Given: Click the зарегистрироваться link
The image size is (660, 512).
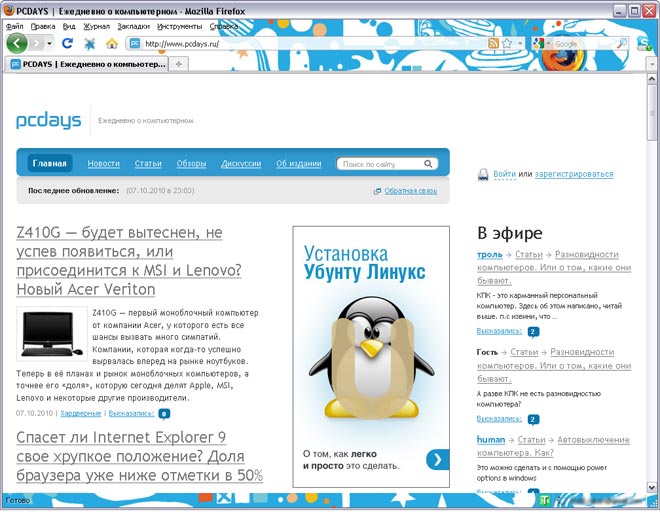Looking at the screenshot, I should (x=574, y=174).
